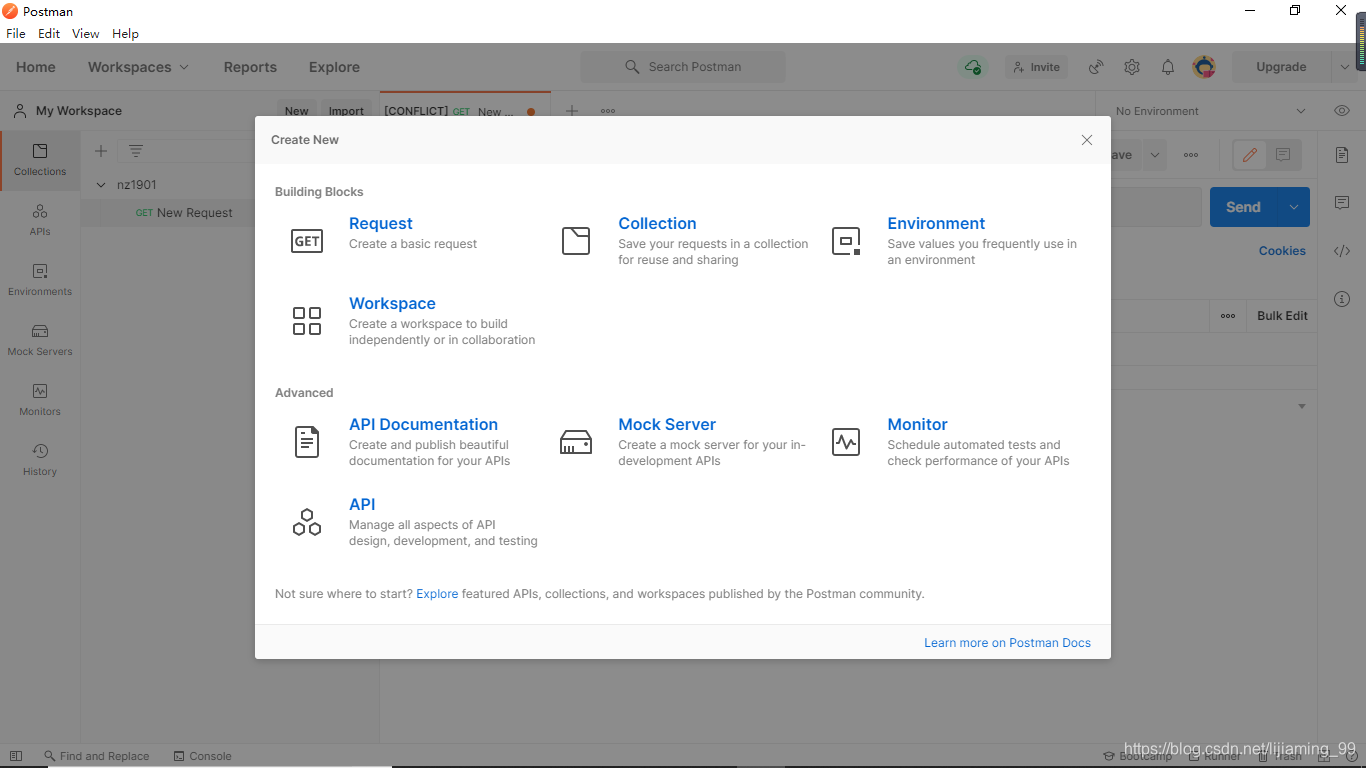The image size is (1366, 768).
Task: Open Learn more on Postman Docs
Action: [x=1007, y=643]
